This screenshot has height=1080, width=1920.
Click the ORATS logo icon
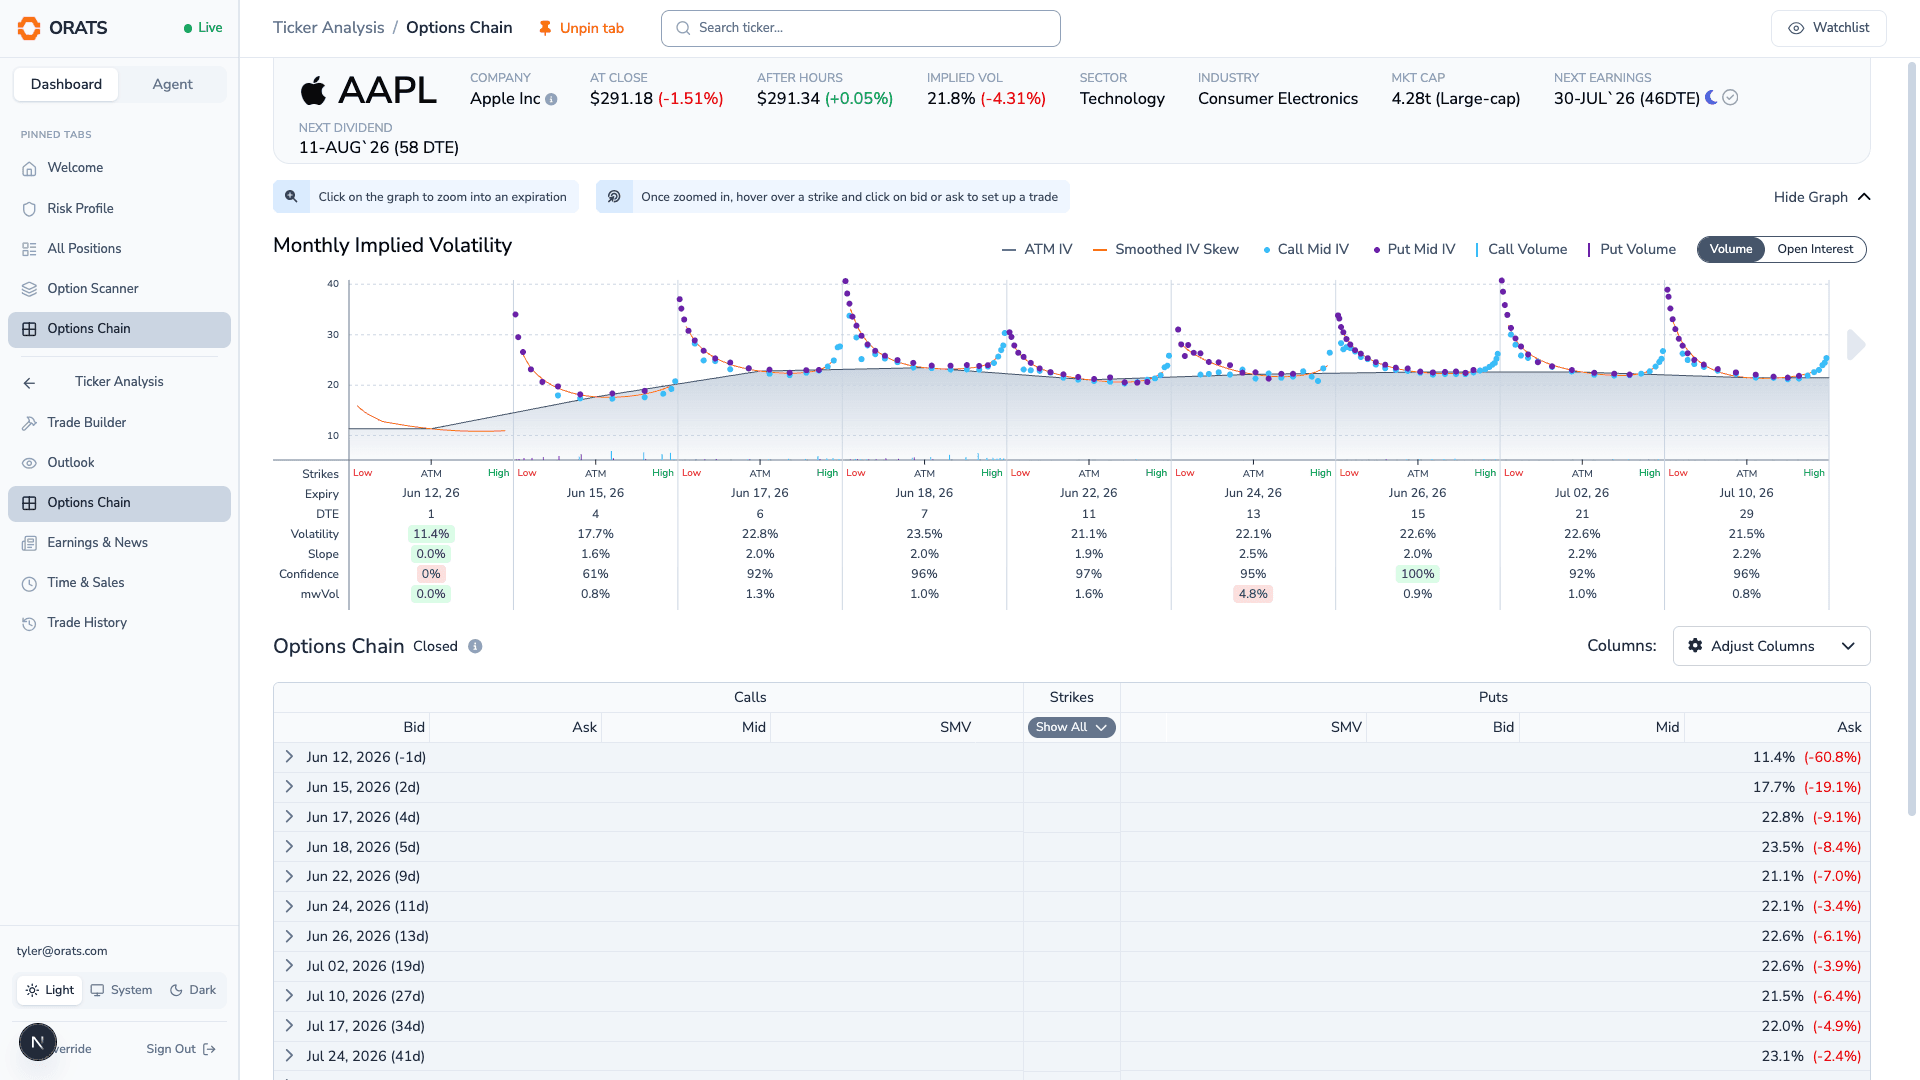tap(29, 28)
